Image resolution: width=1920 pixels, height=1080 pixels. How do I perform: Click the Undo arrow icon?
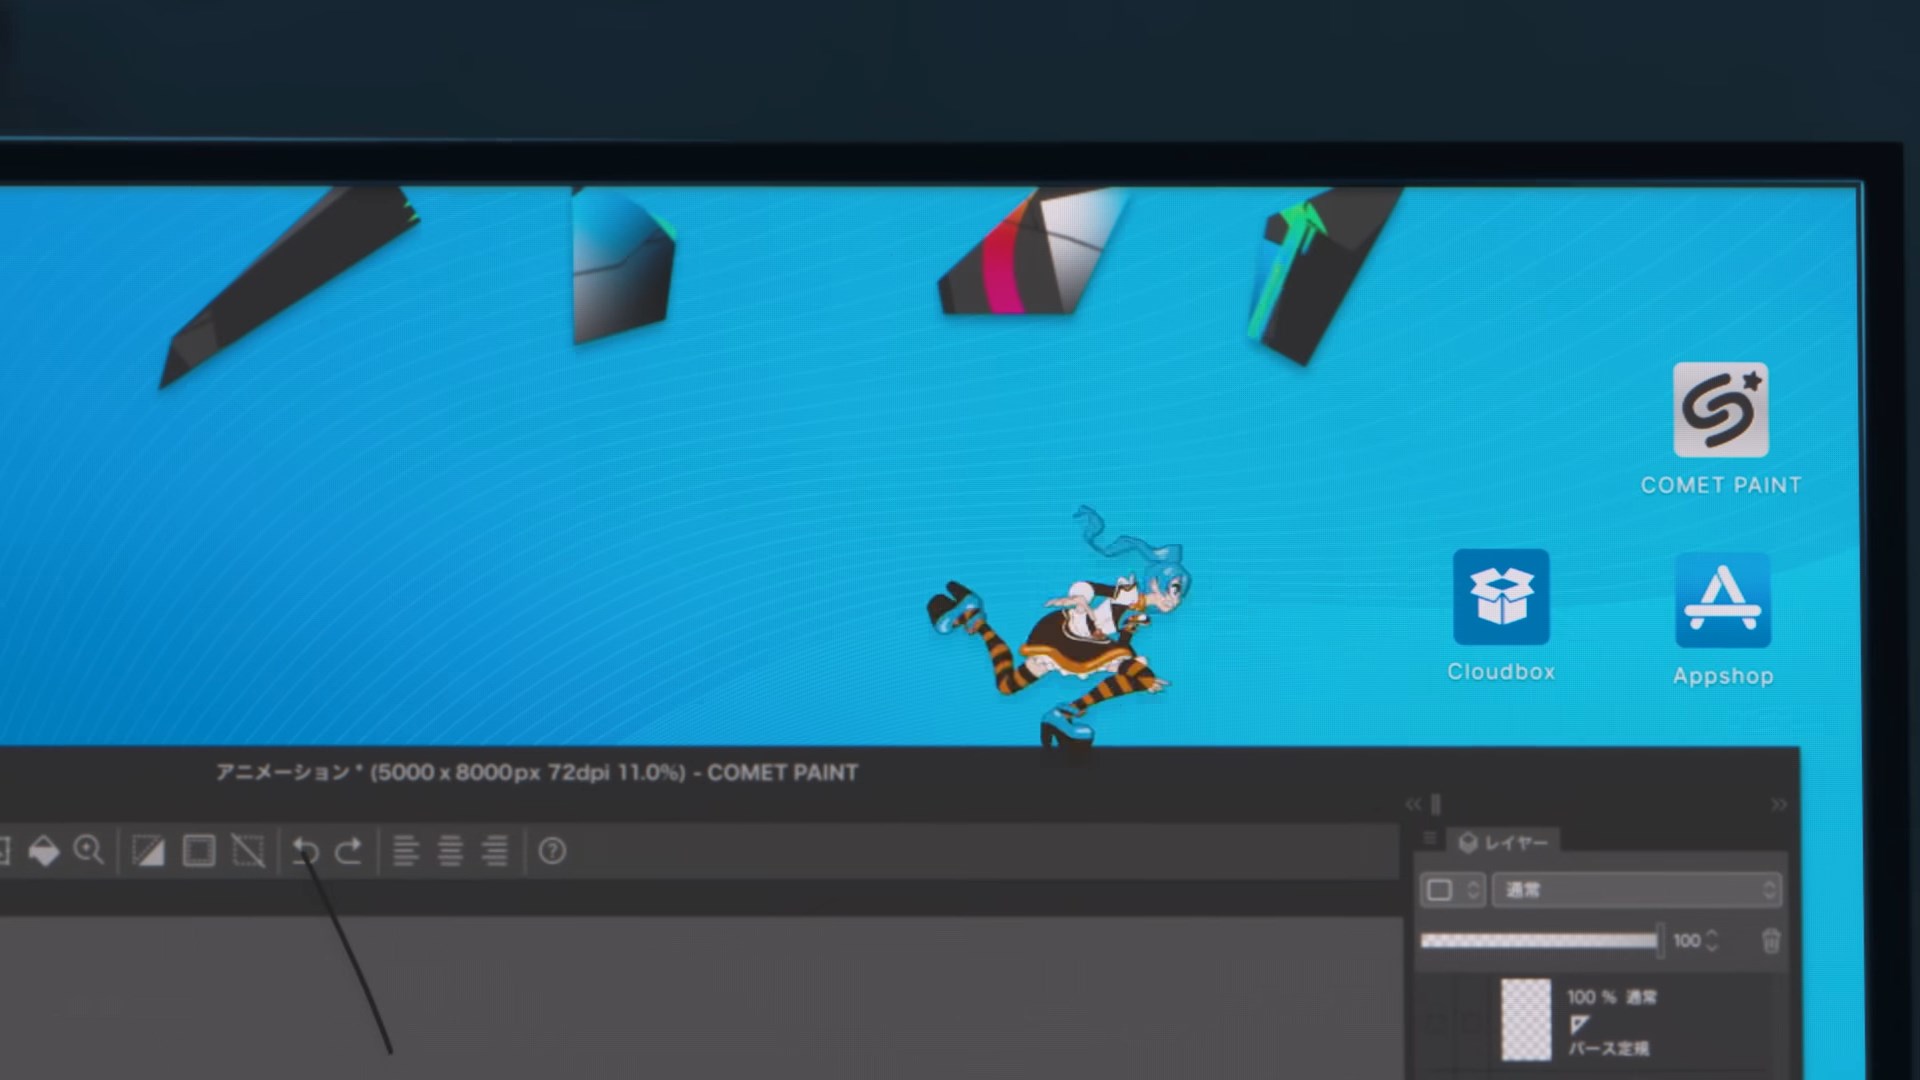point(305,851)
